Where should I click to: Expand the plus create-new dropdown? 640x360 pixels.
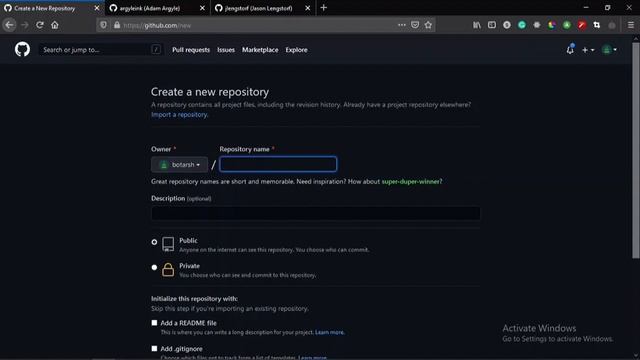(588, 50)
